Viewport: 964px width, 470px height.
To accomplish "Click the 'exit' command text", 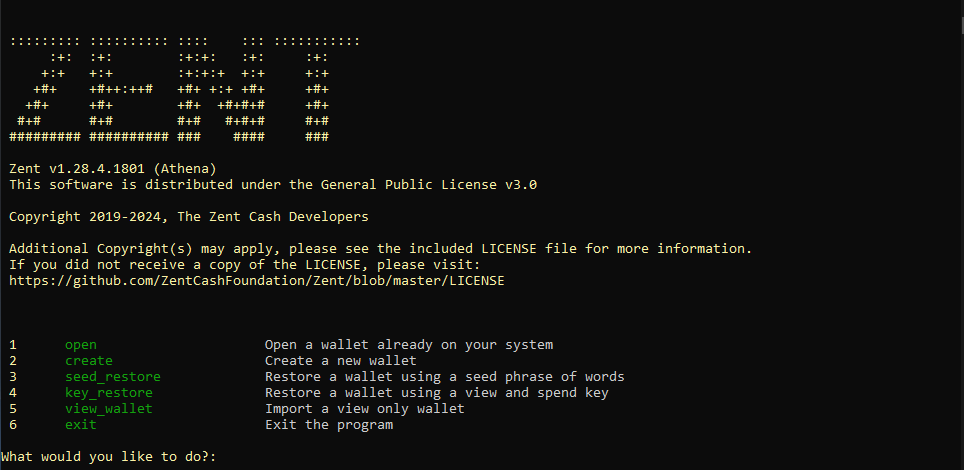I will tap(81, 424).
